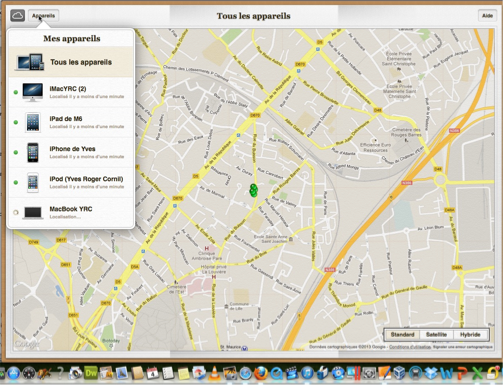The width and height of the screenshot is (503, 385).
Task: Click the St. Maurice metro marker
Action: pyautogui.click(x=245, y=348)
